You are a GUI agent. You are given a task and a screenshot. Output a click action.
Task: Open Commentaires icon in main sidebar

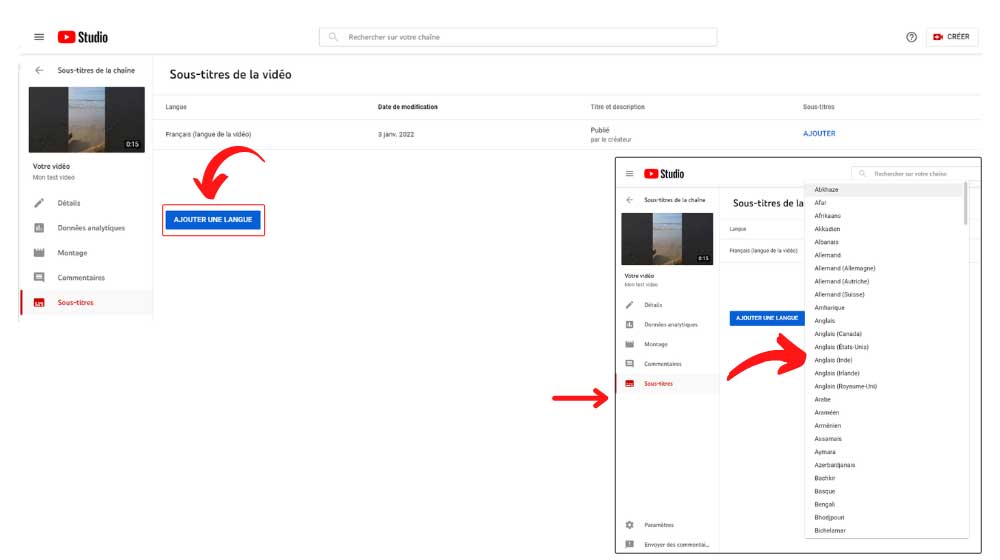39,277
